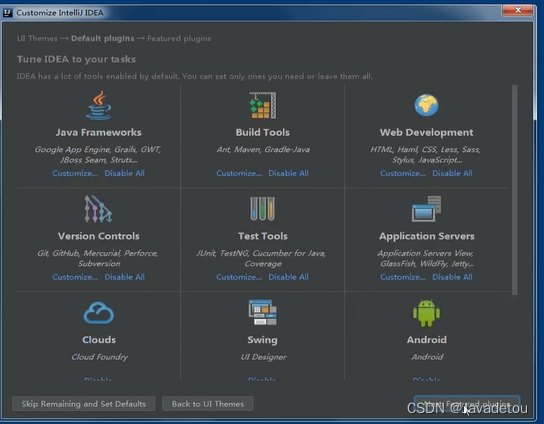The width and height of the screenshot is (544, 424).
Task: Click the Android robot icon
Action: click(426, 313)
